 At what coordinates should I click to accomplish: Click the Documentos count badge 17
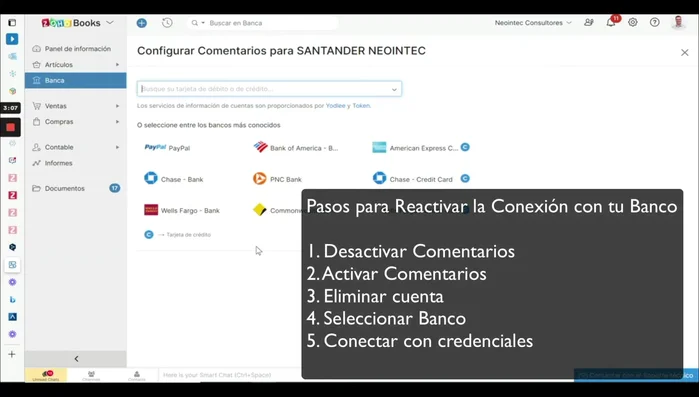(115, 188)
